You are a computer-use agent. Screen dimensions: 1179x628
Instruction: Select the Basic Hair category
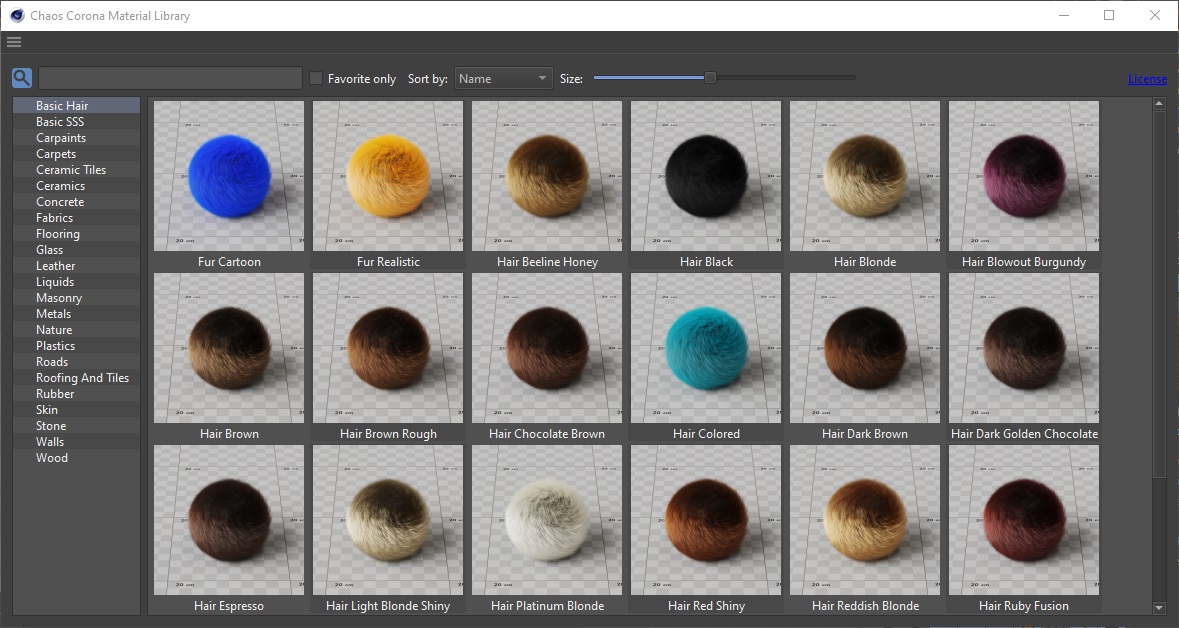(x=76, y=105)
